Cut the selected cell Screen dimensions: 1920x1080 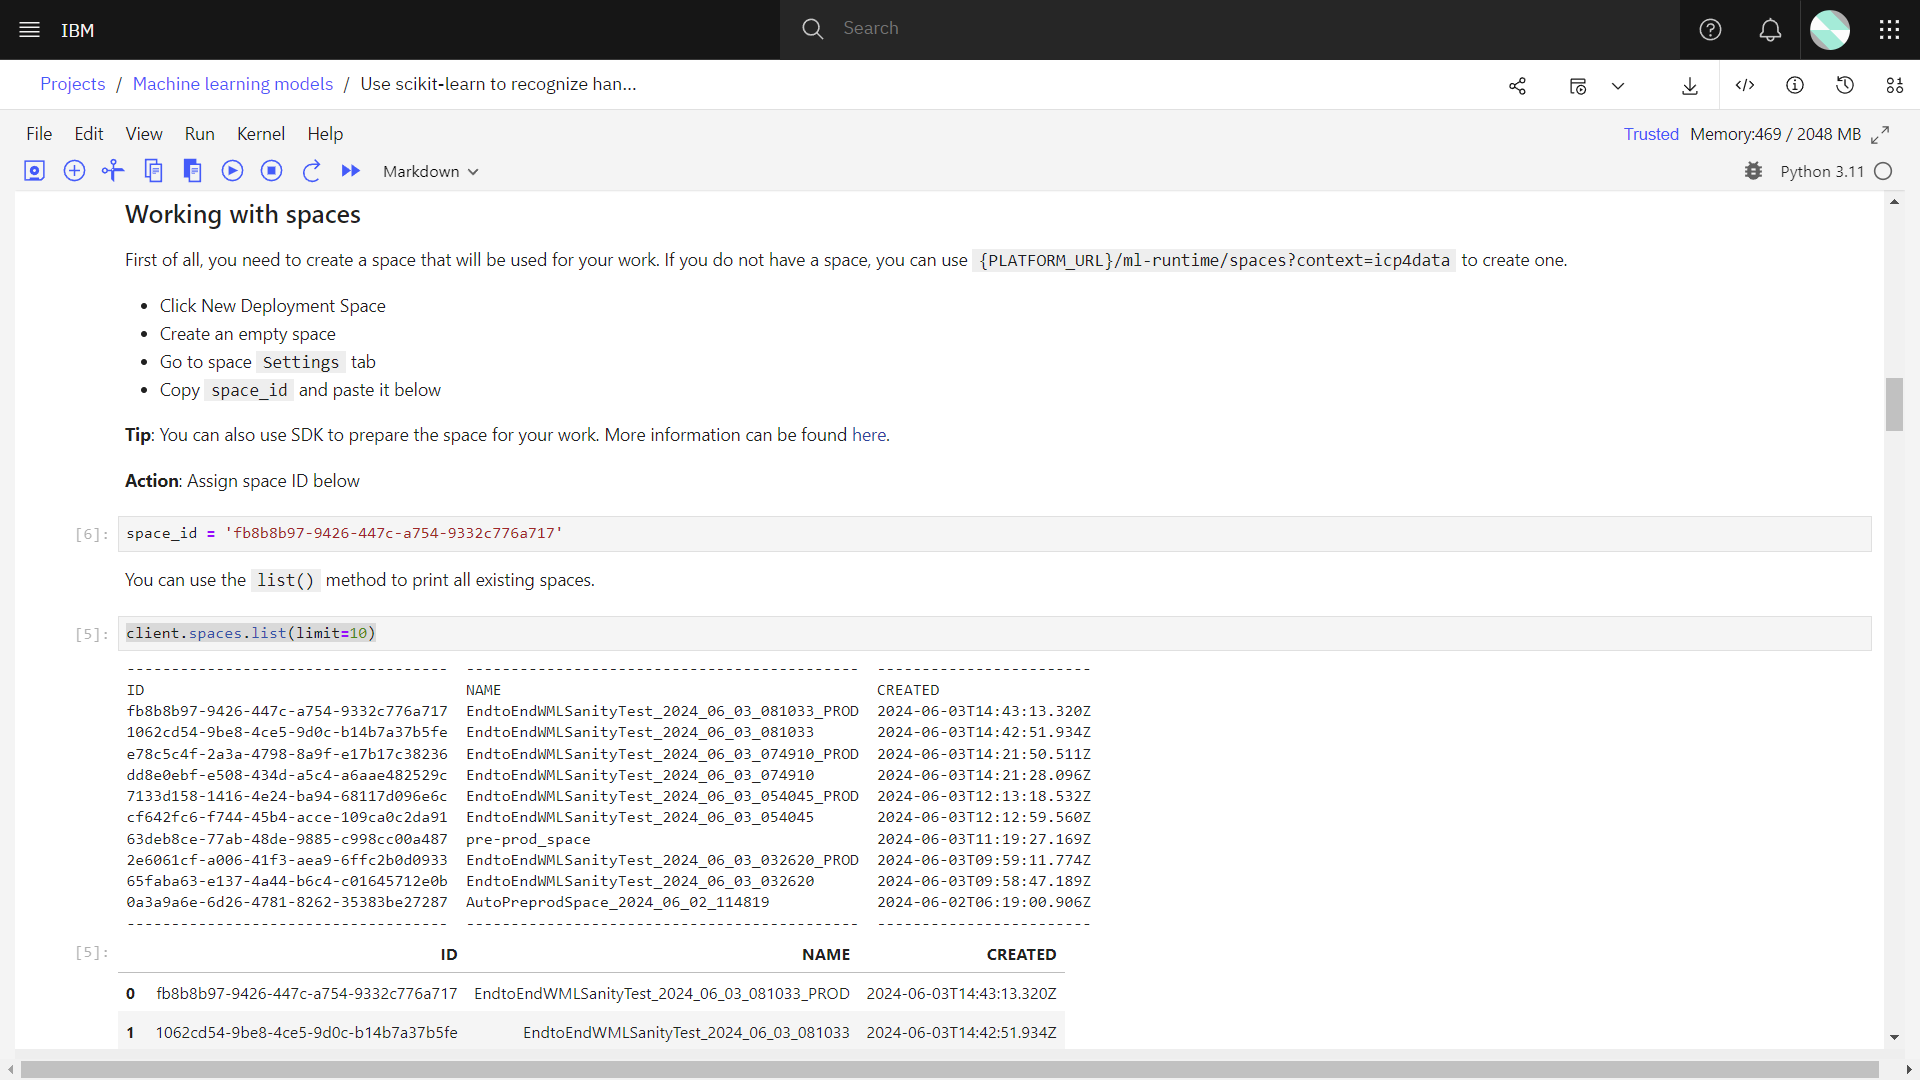[113, 171]
